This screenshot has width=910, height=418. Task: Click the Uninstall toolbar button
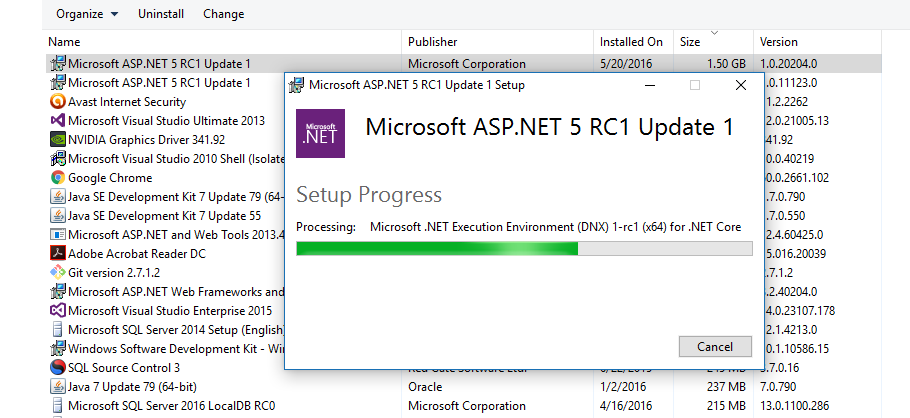pyautogui.click(x=160, y=14)
